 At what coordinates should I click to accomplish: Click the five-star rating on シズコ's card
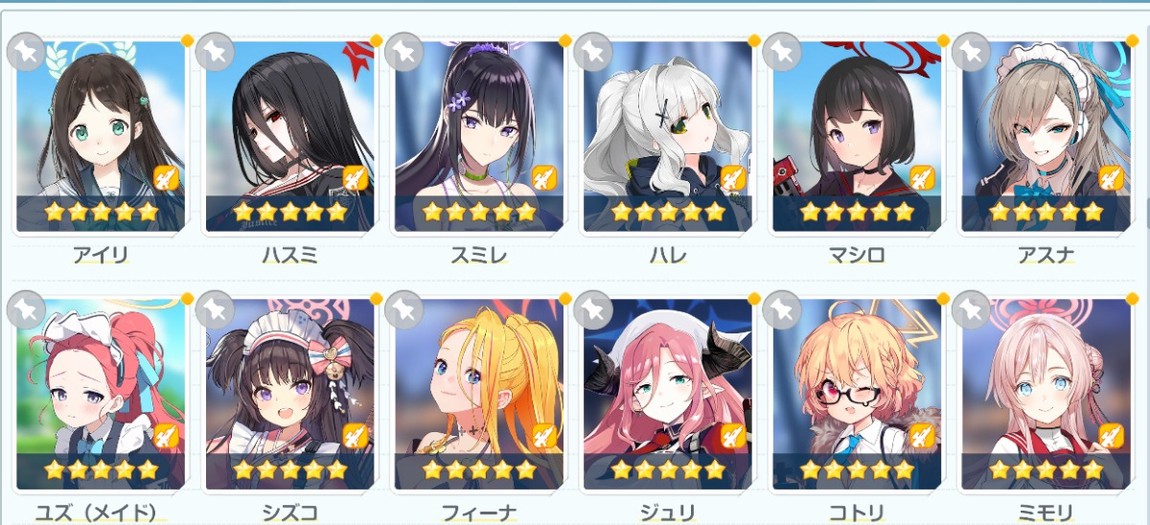pos(290,469)
